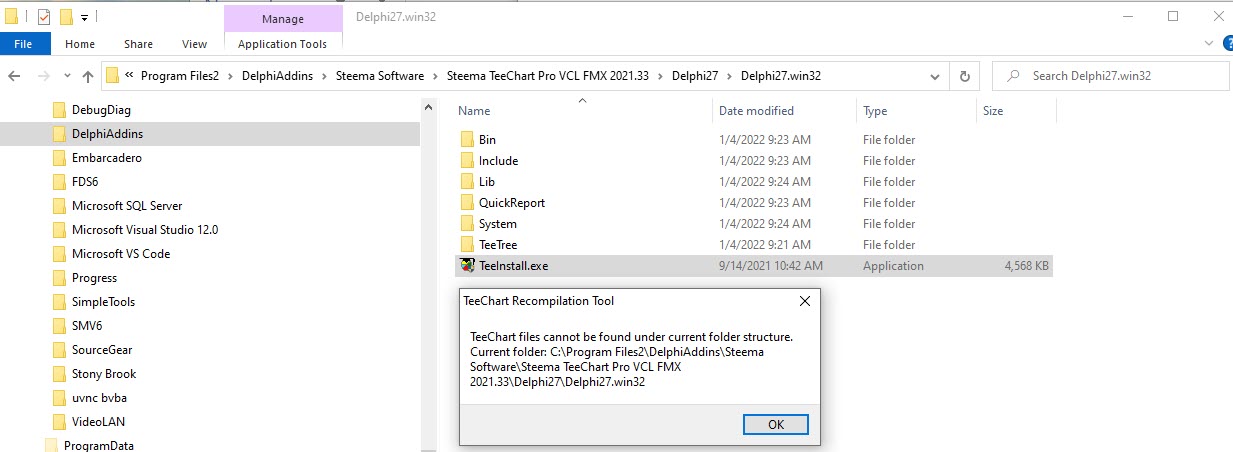Select the Include folder icon

click(467, 161)
